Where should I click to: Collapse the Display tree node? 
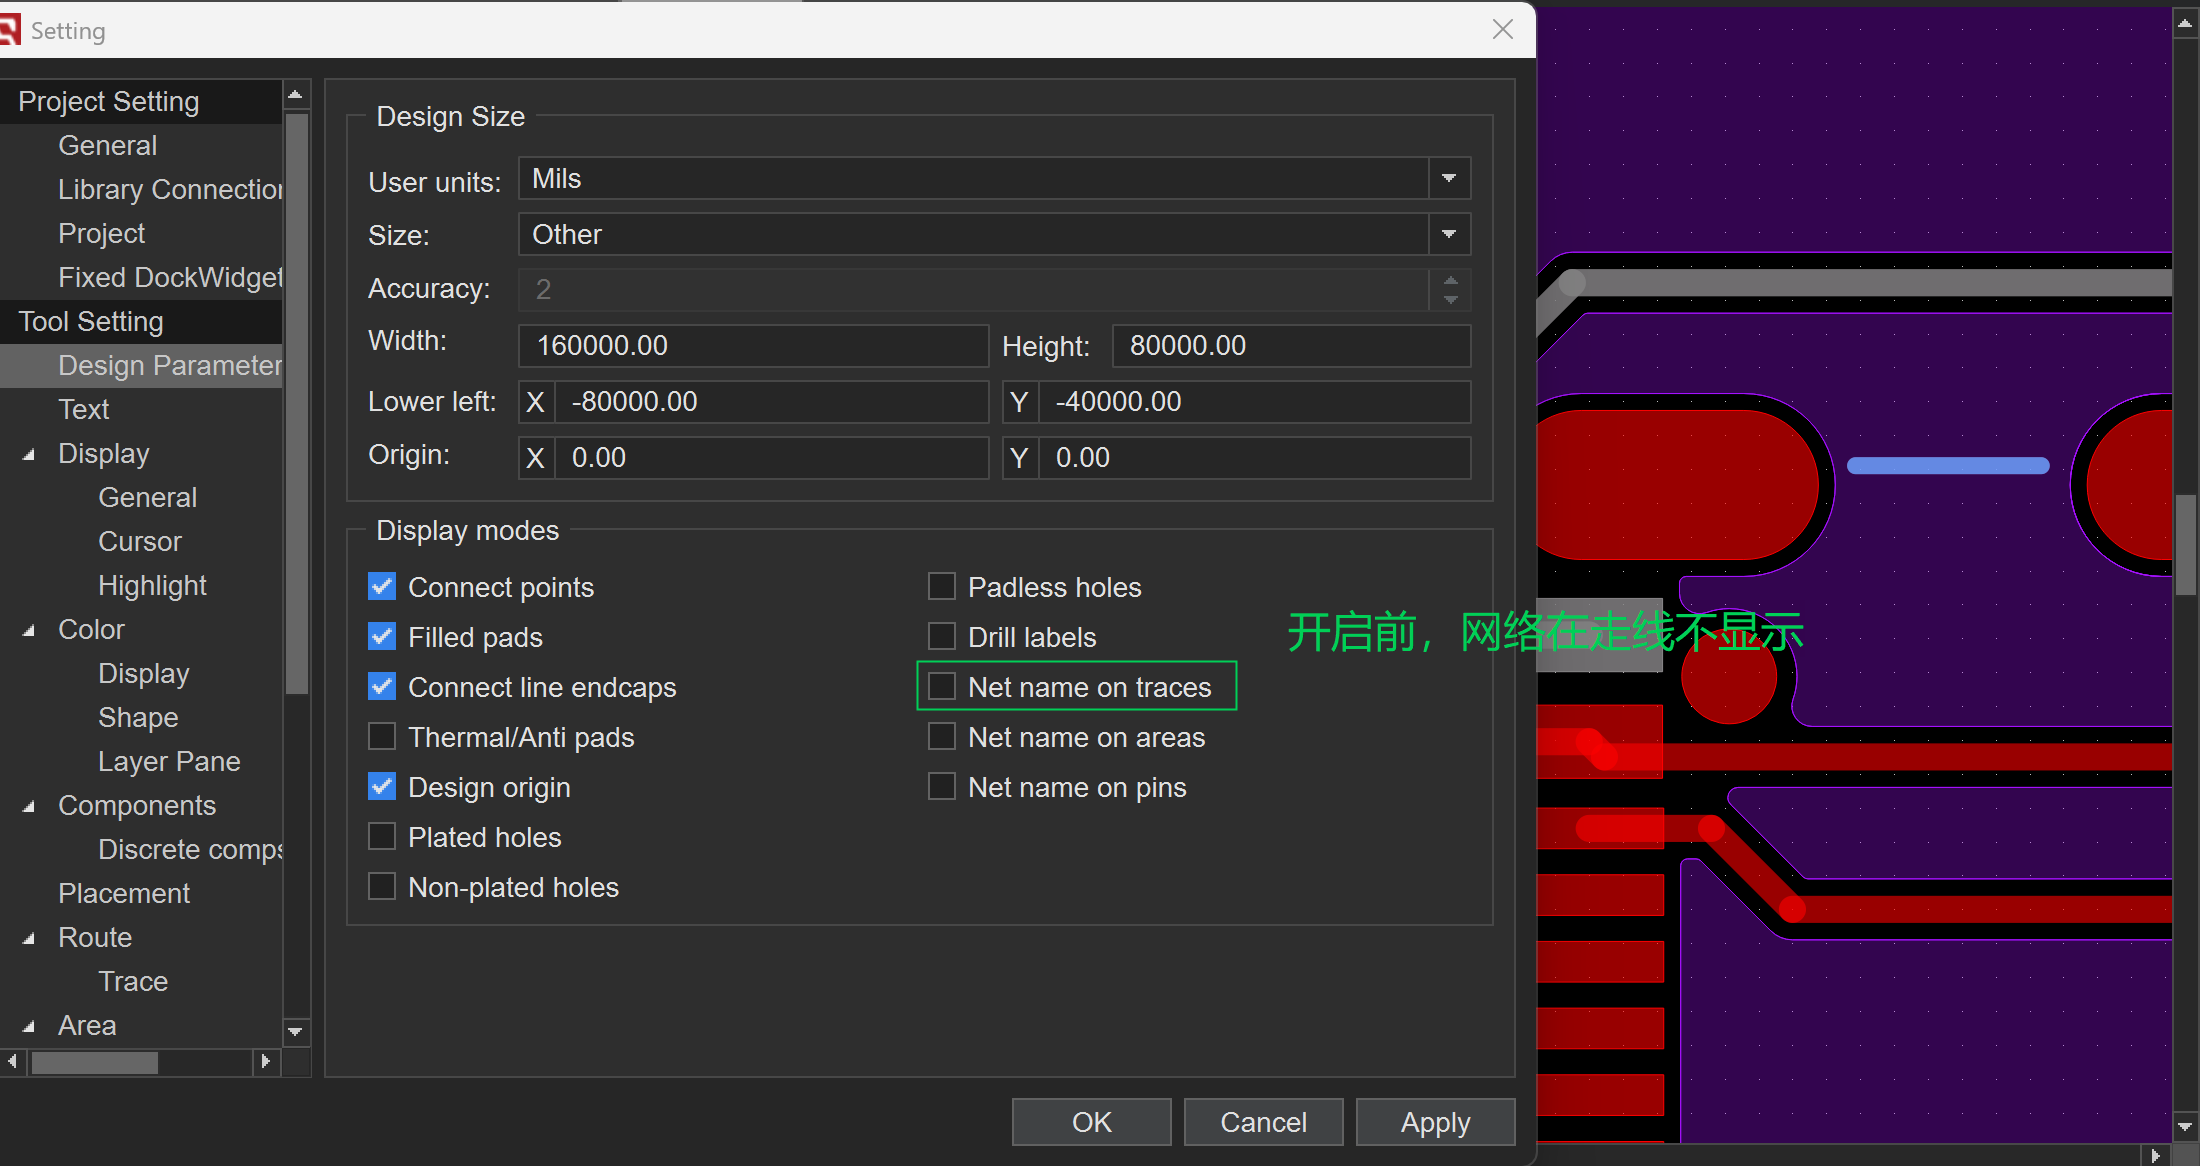click(29, 454)
